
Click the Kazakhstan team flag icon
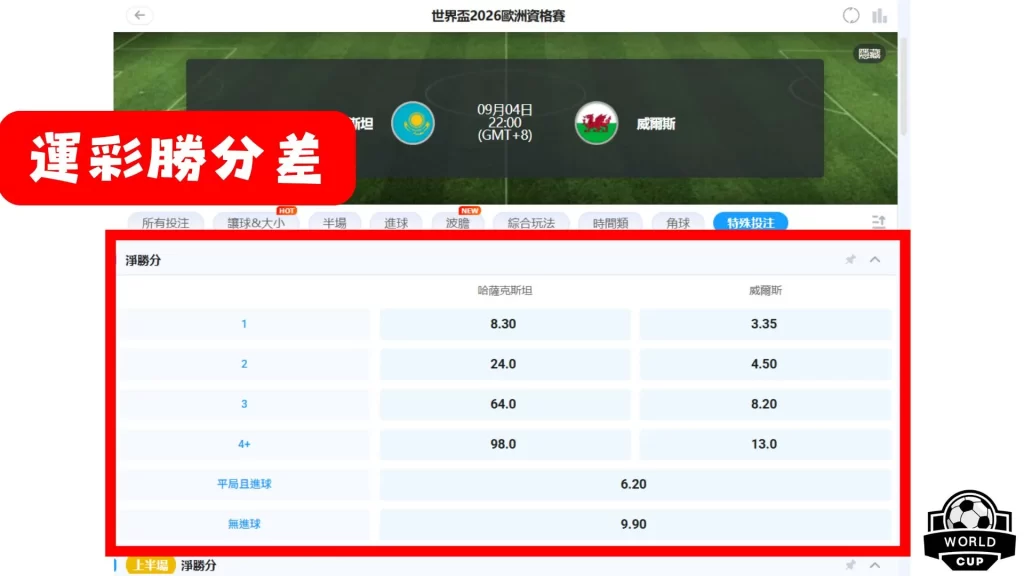pos(413,122)
